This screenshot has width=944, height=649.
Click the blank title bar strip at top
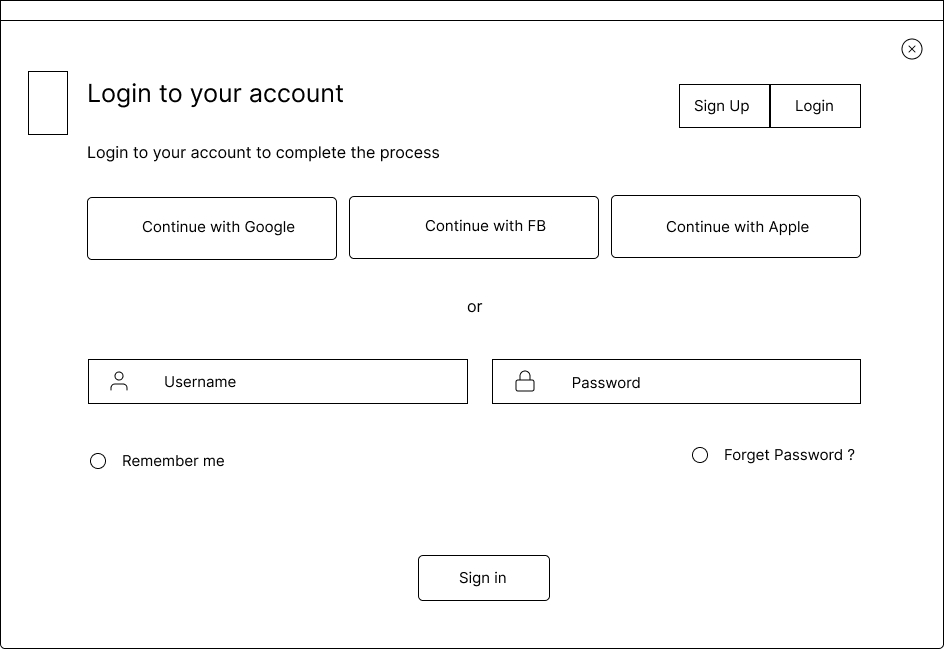coord(472,10)
